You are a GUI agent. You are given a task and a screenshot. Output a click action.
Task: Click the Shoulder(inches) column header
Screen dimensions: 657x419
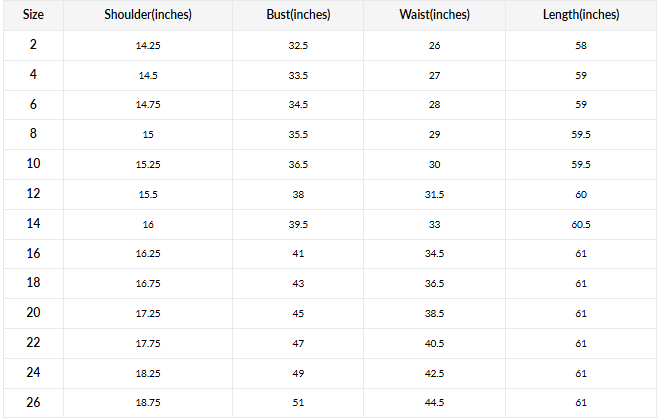(148, 15)
